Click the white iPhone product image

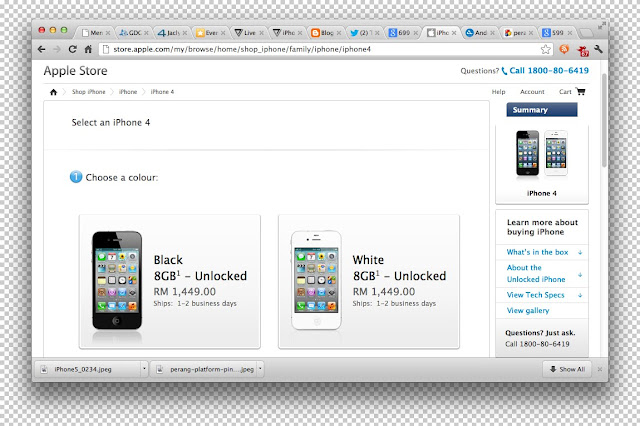tap(316, 280)
